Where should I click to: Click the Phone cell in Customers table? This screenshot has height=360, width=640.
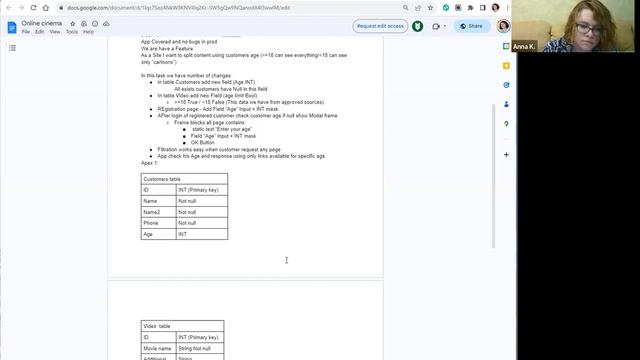[x=158, y=223]
